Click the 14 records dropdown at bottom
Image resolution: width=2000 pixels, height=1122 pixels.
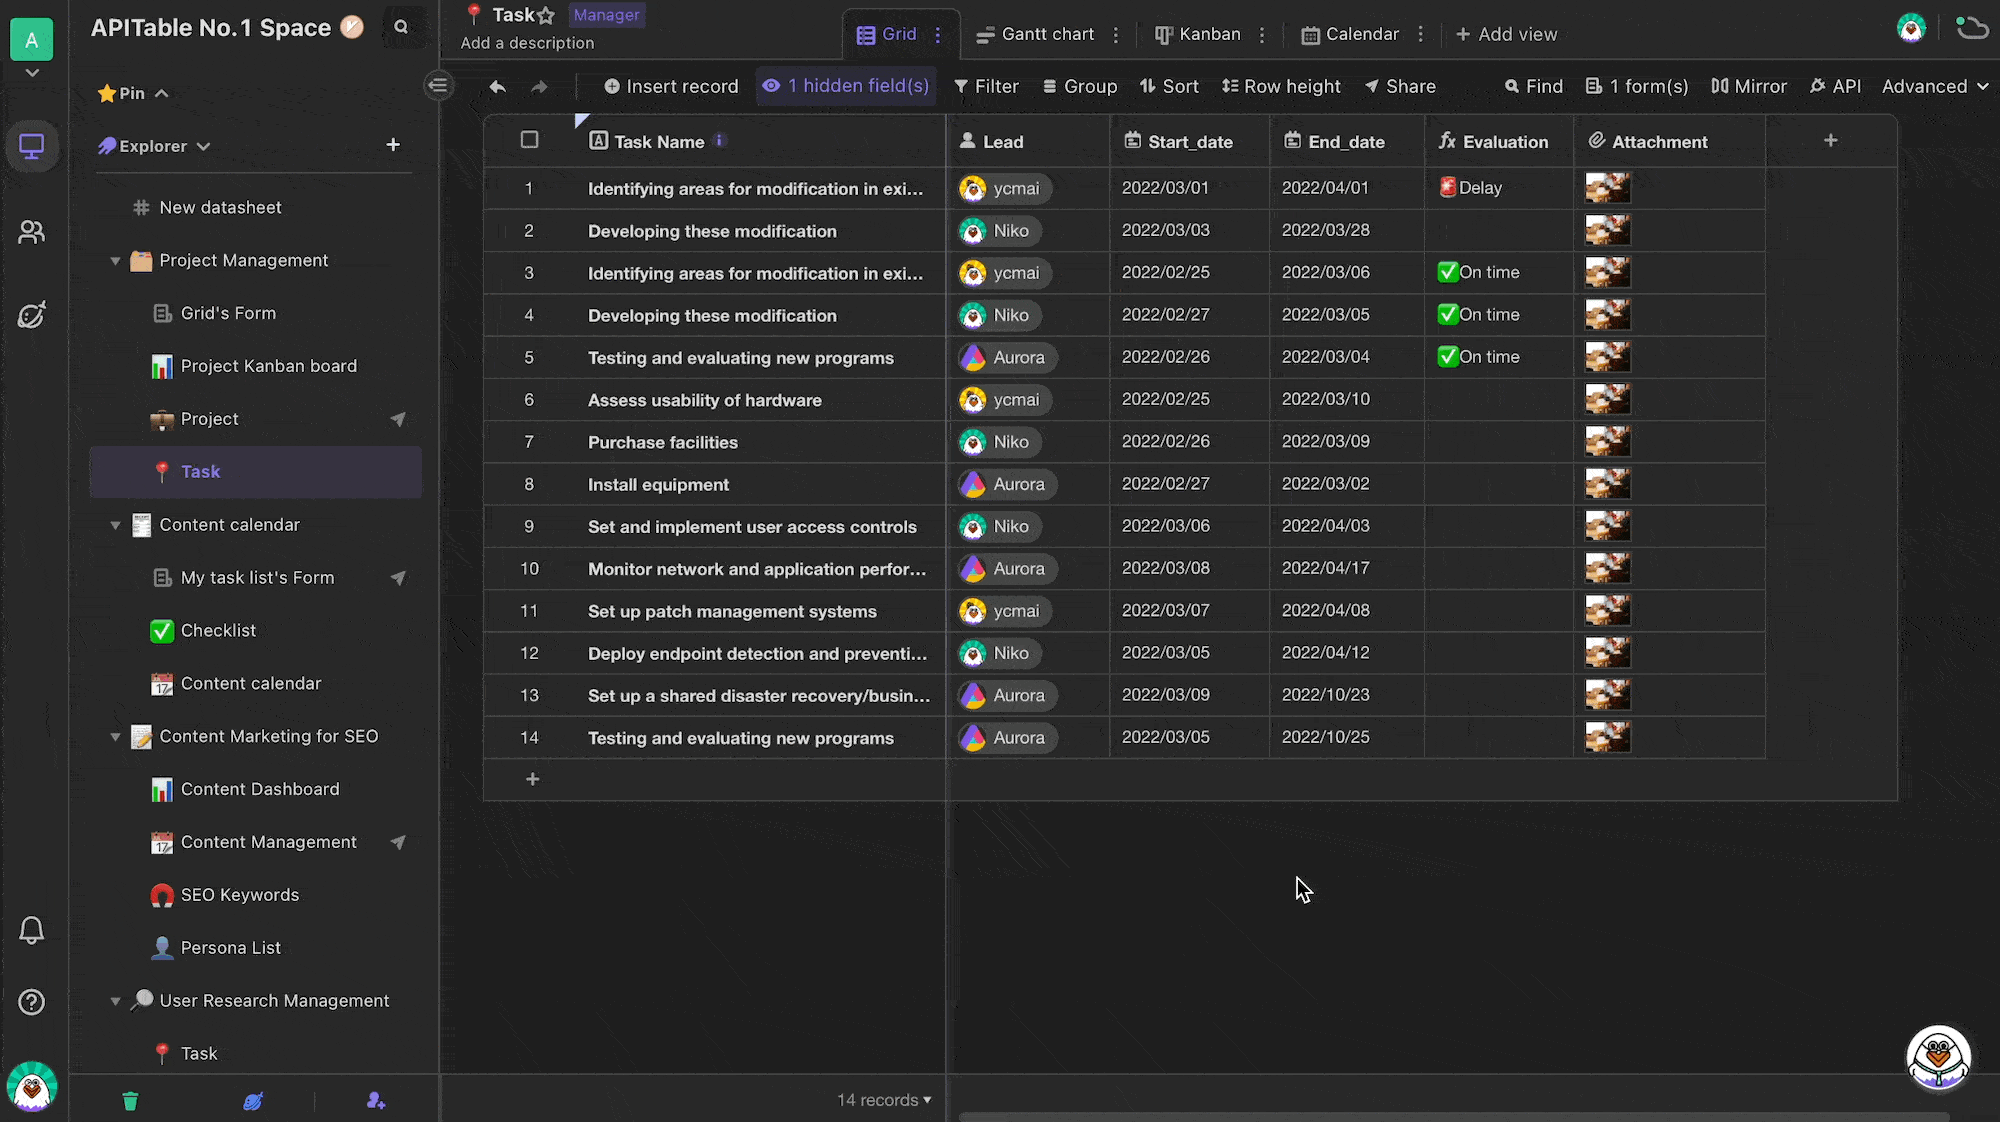(883, 1099)
